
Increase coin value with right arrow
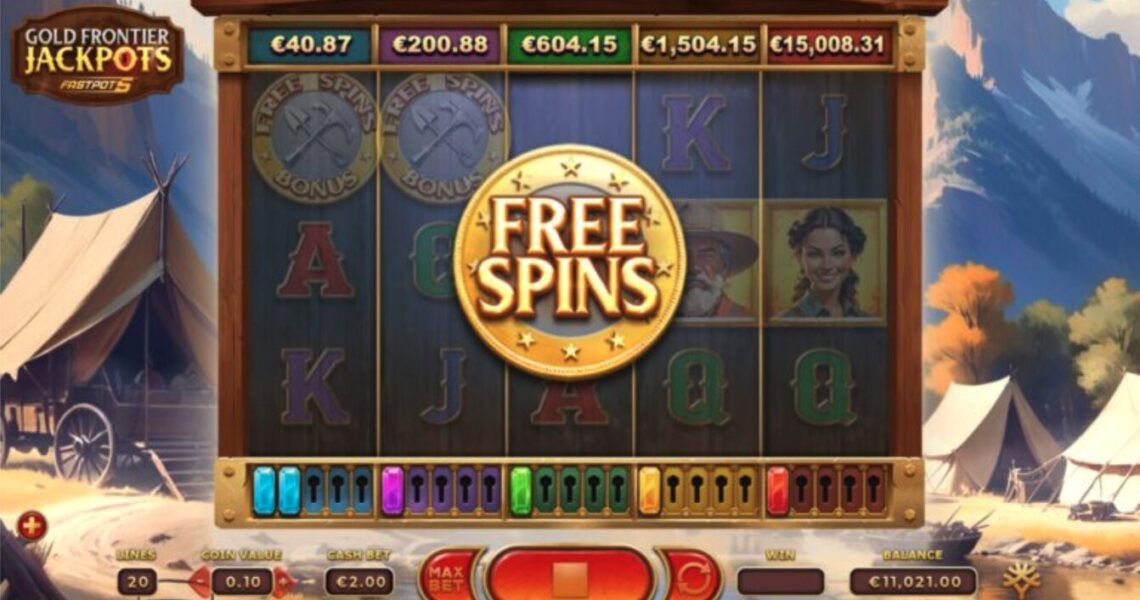[285, 582]
